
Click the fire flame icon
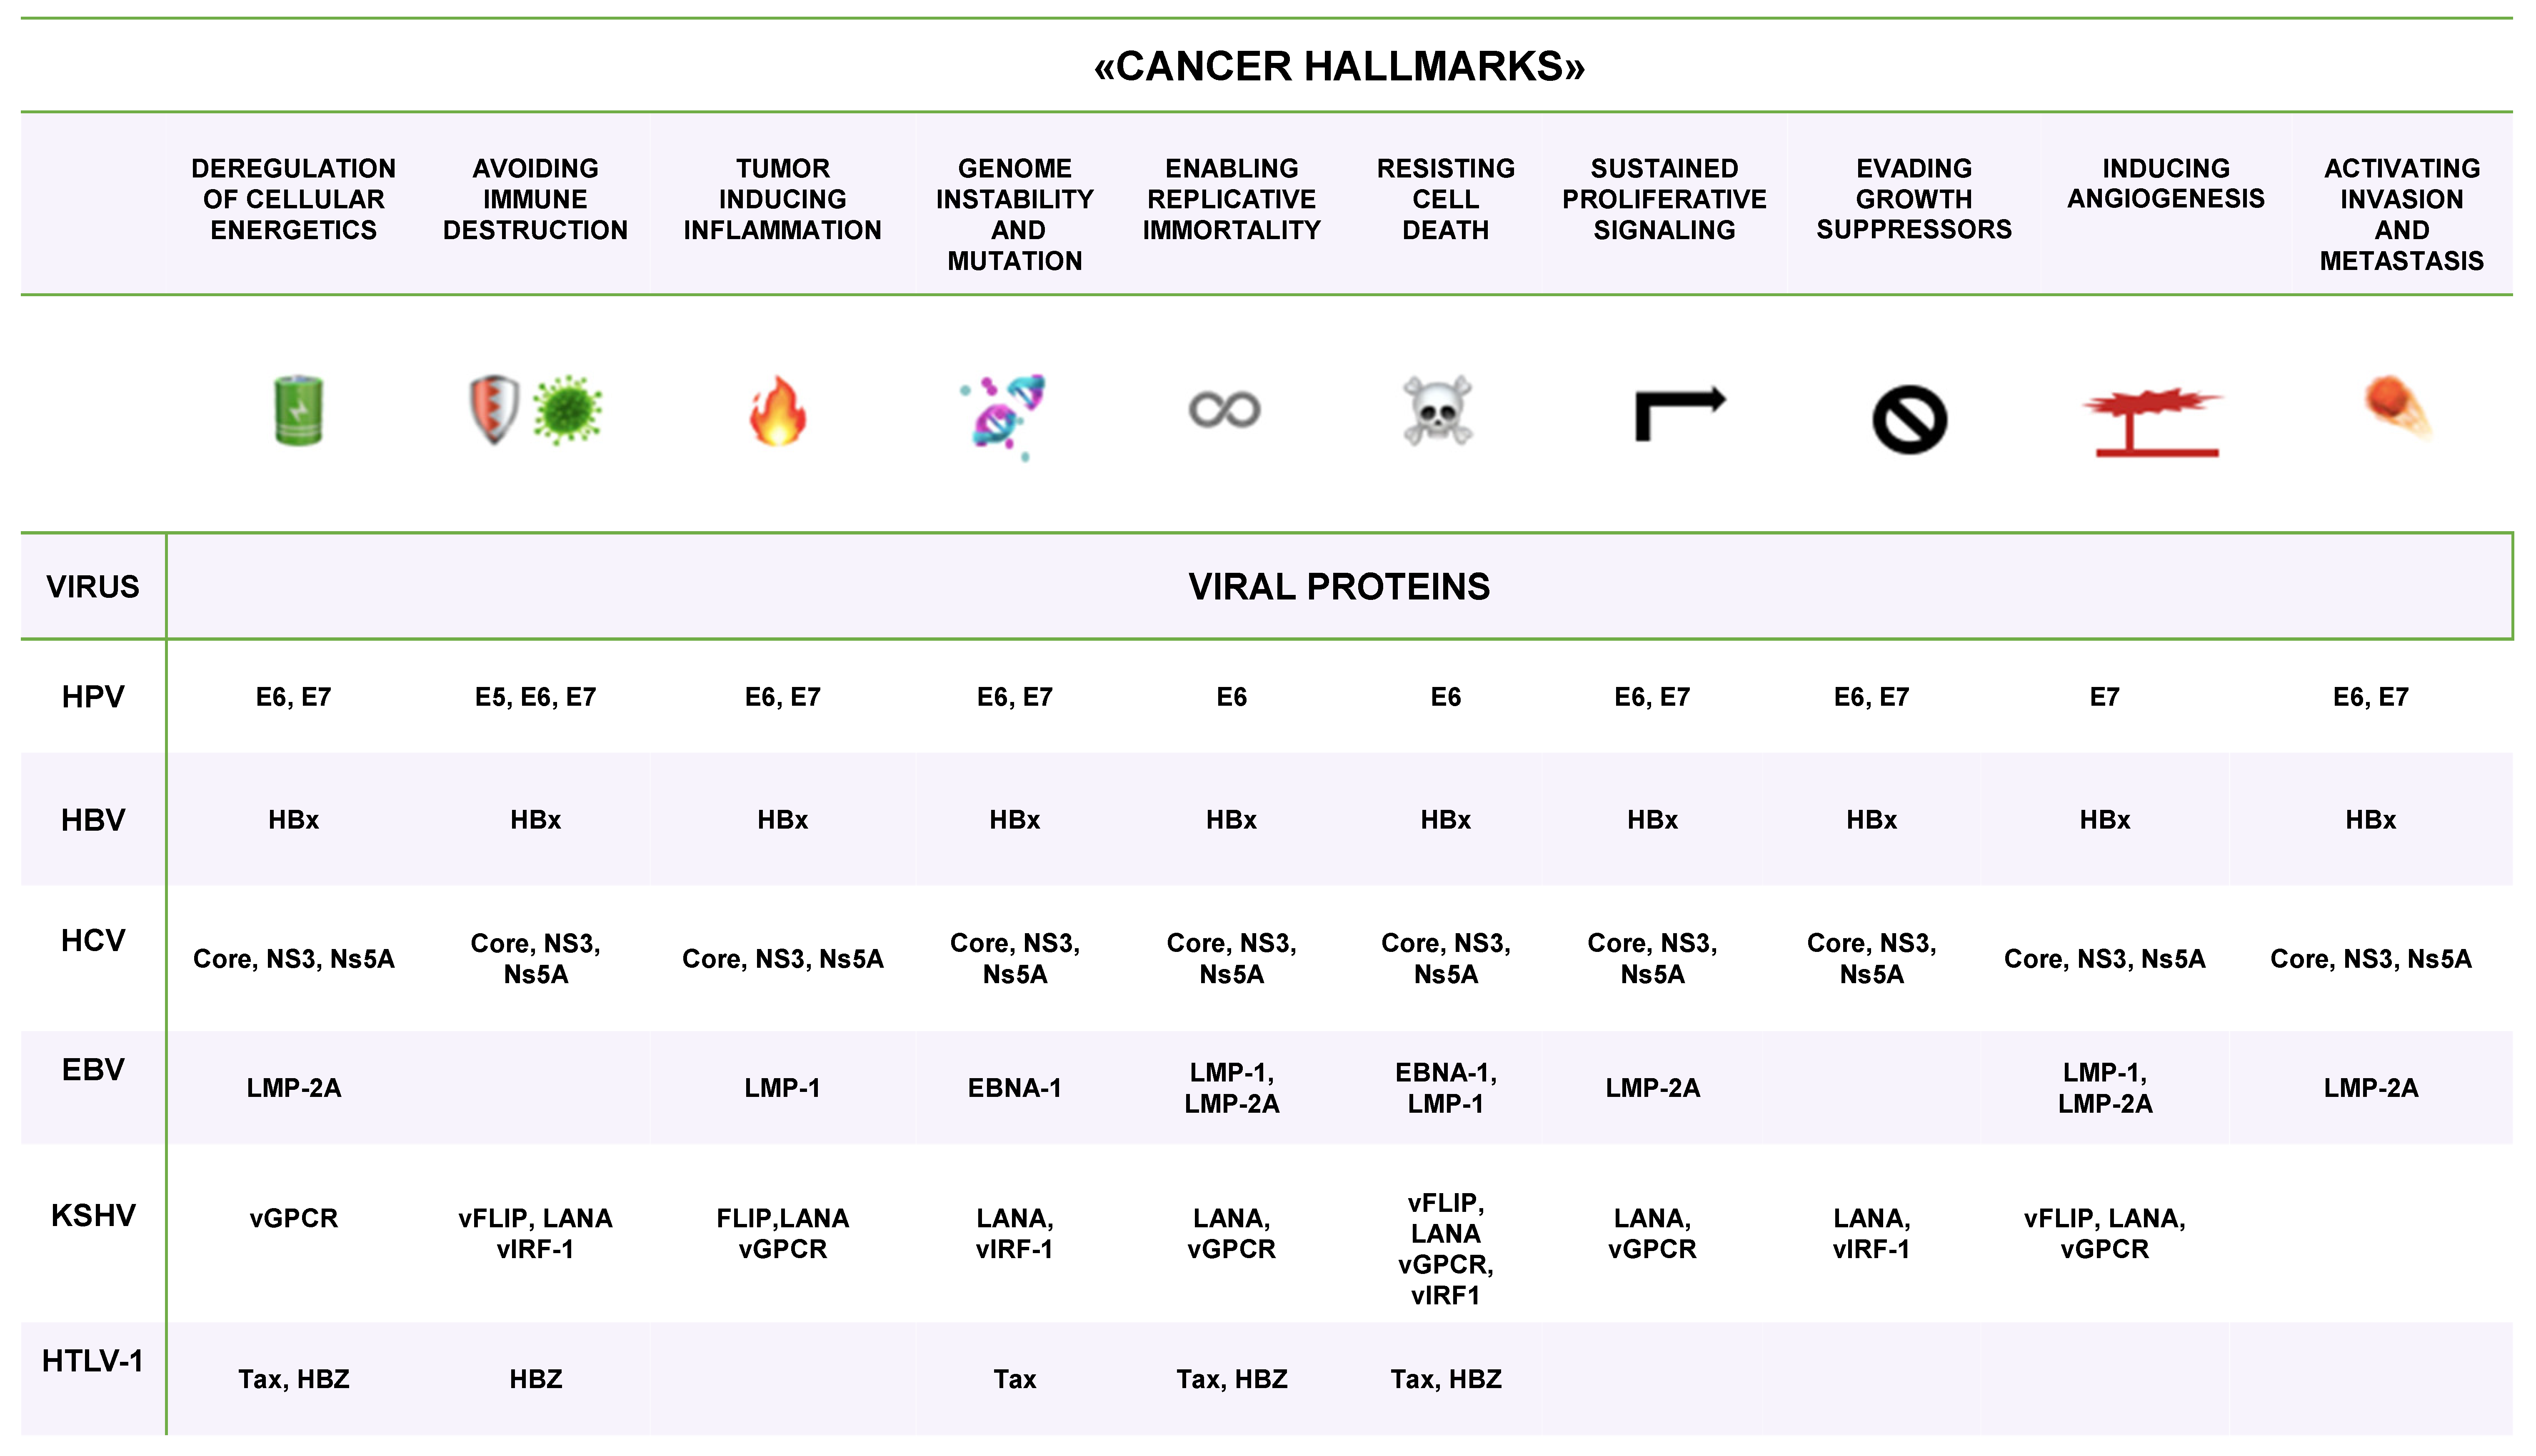point(778,411)
